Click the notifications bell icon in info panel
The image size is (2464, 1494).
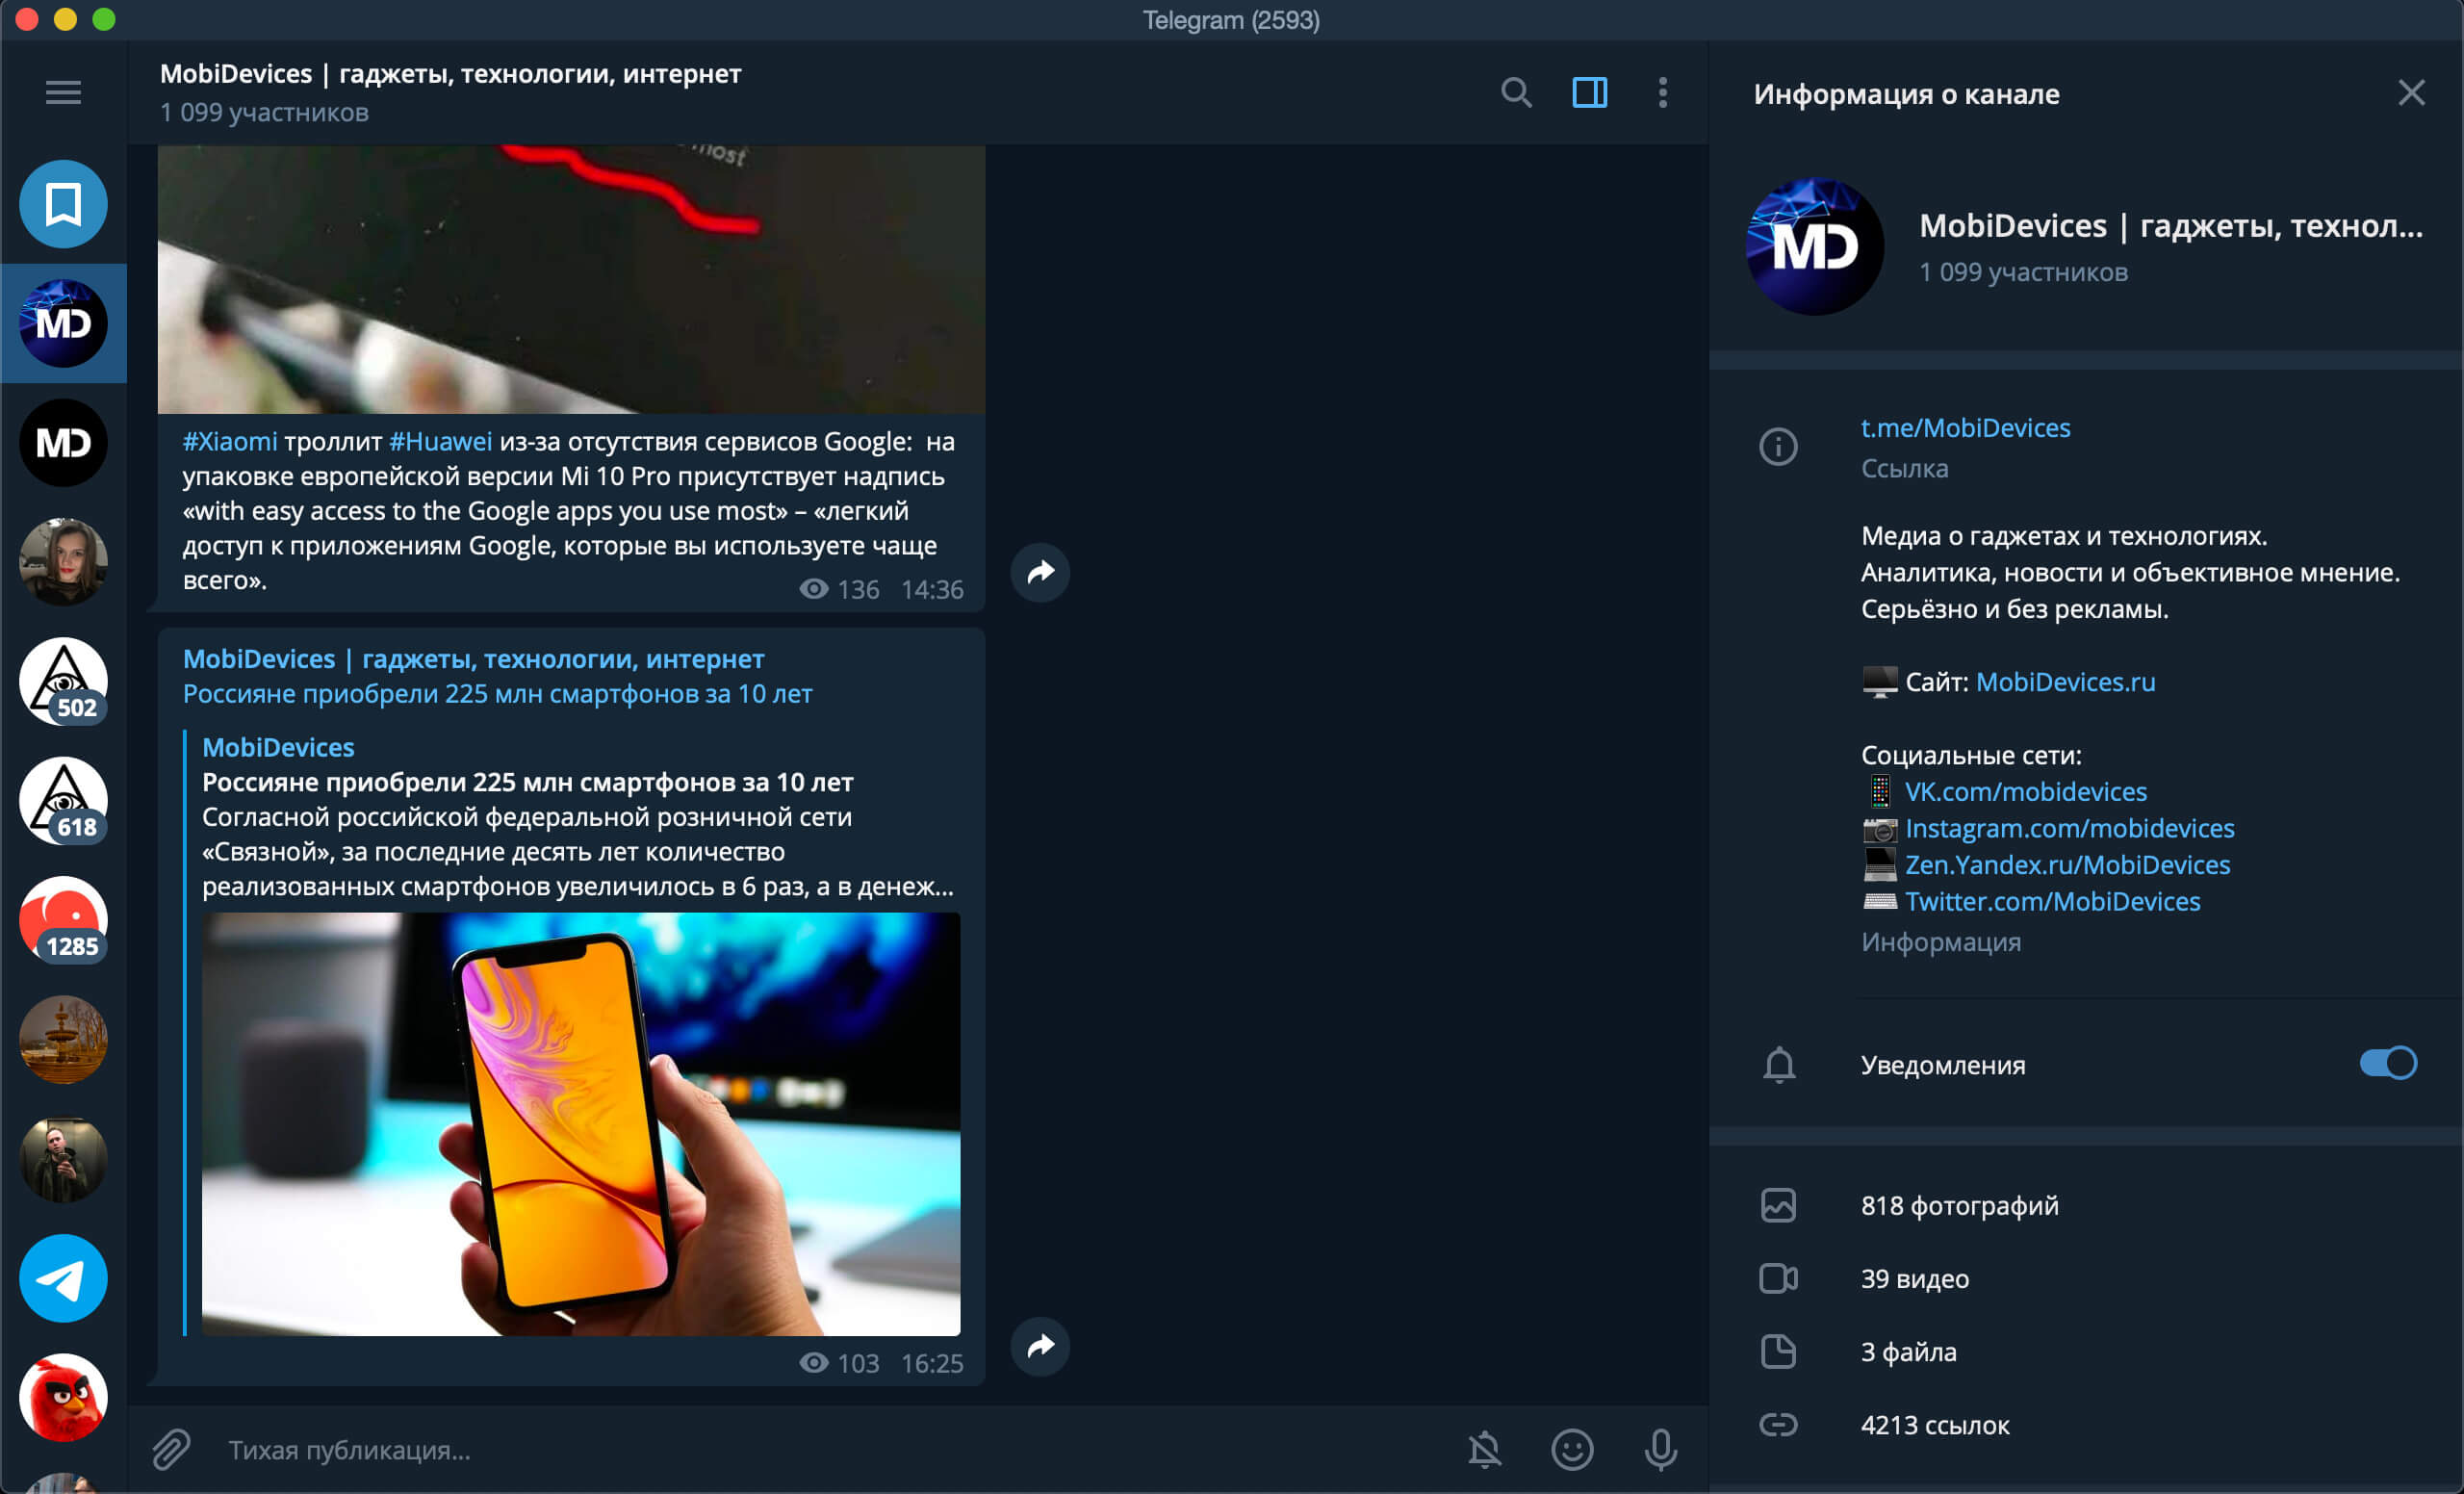point(1779,1064)
